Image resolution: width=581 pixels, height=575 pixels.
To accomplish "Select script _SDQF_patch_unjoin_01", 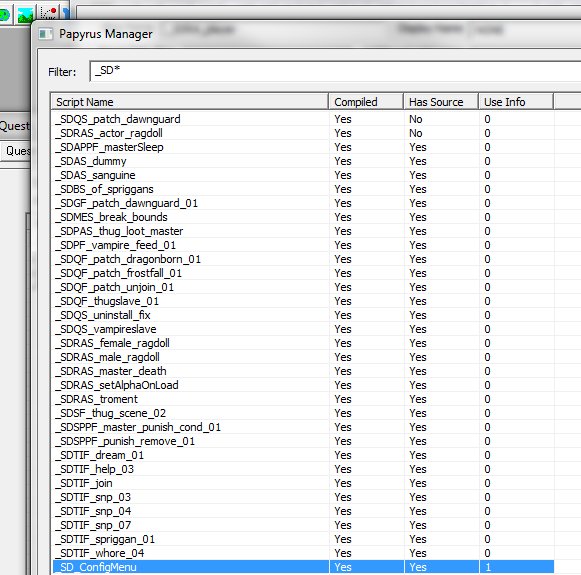I will (x=114, y=288).
